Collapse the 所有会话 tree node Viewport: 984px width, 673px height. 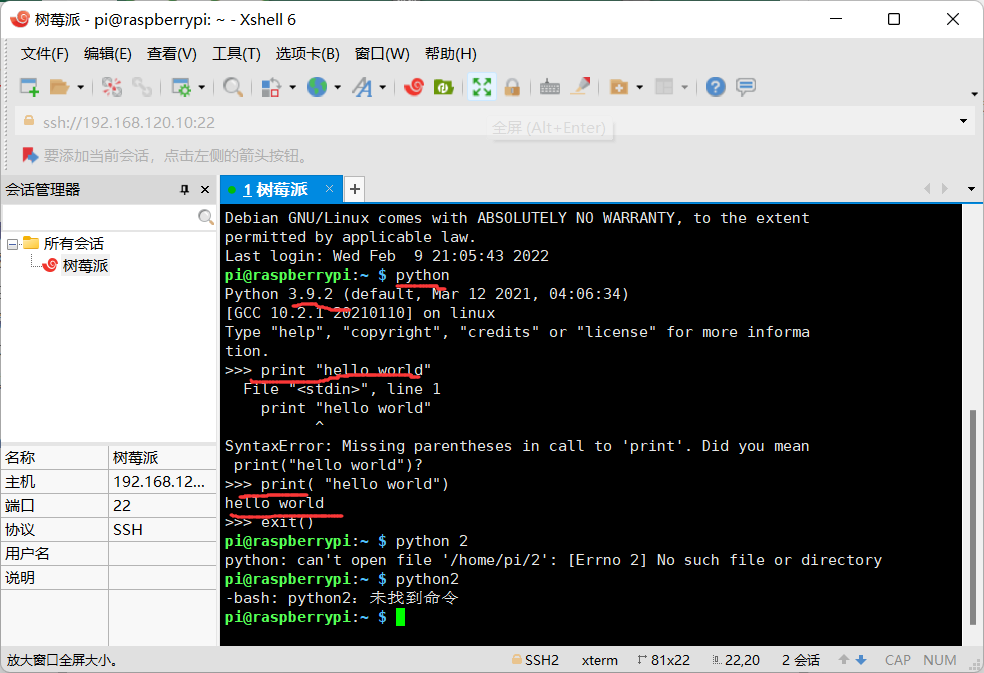[12, 244]
